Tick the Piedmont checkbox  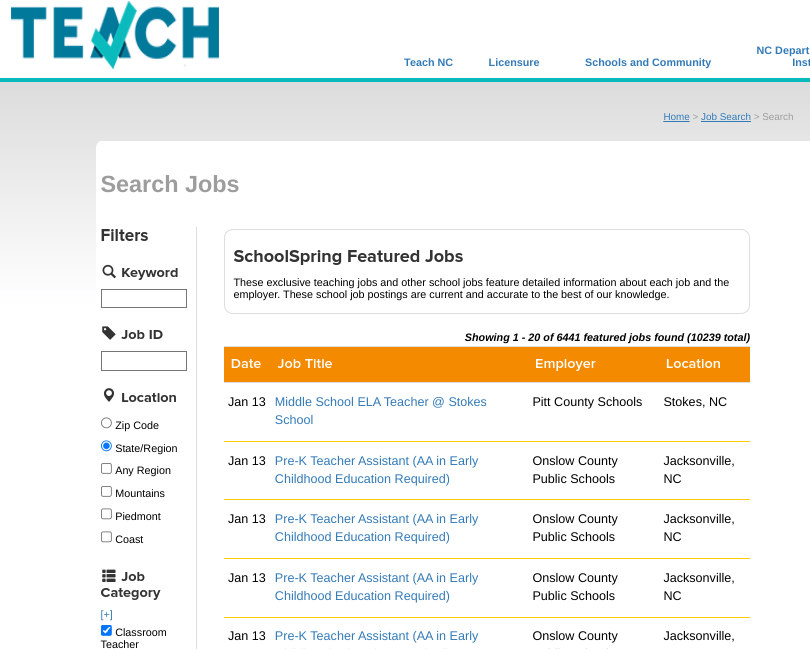pyautogui.click(x=106, y=515)
